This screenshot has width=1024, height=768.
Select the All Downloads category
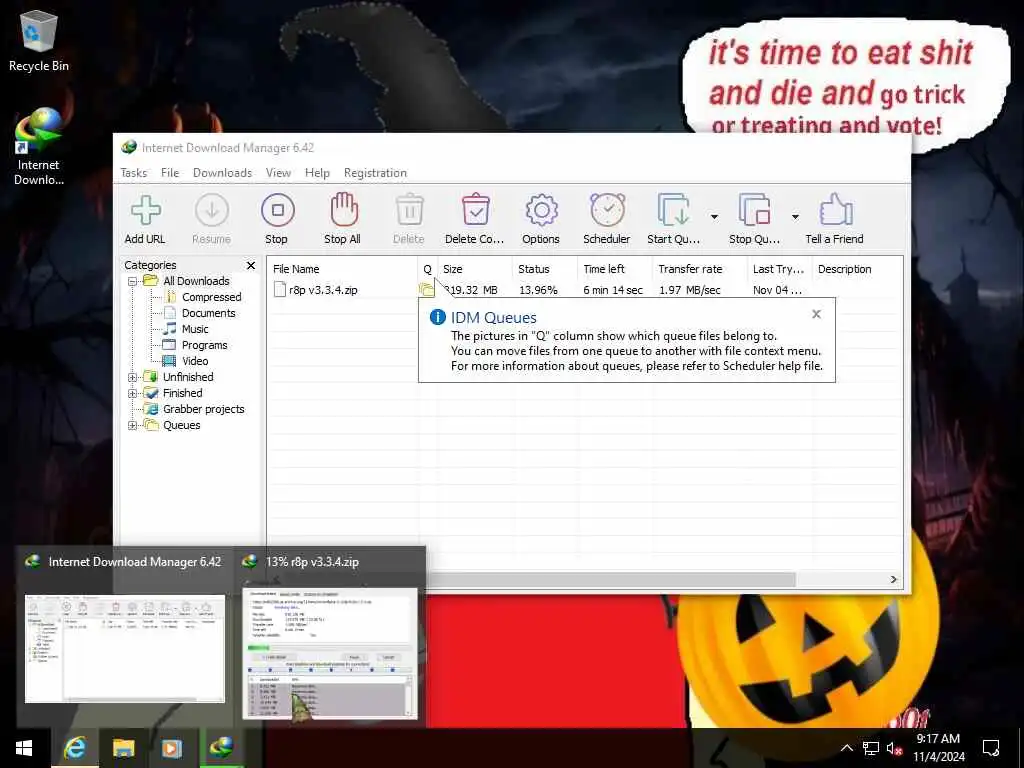pos(196,281)
